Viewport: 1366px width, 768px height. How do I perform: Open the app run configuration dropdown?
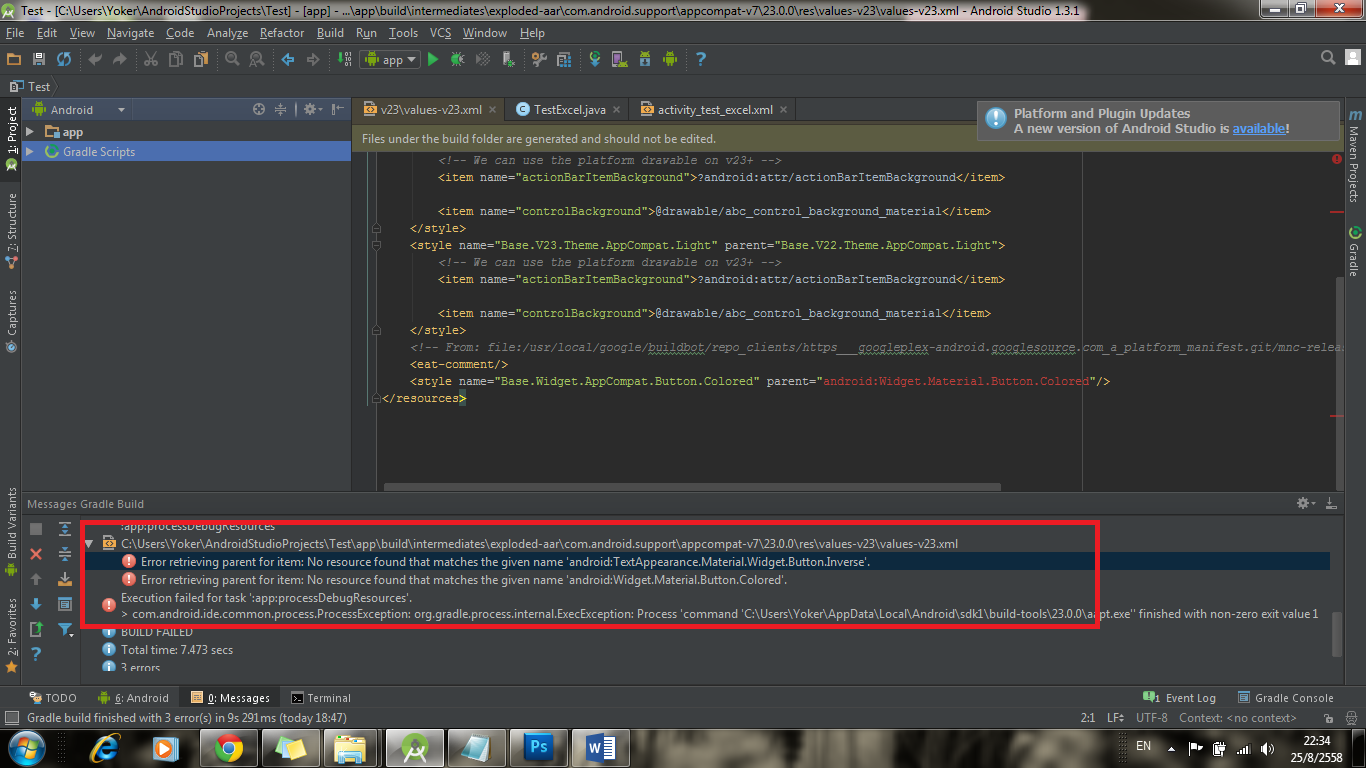tap(389, 60)
